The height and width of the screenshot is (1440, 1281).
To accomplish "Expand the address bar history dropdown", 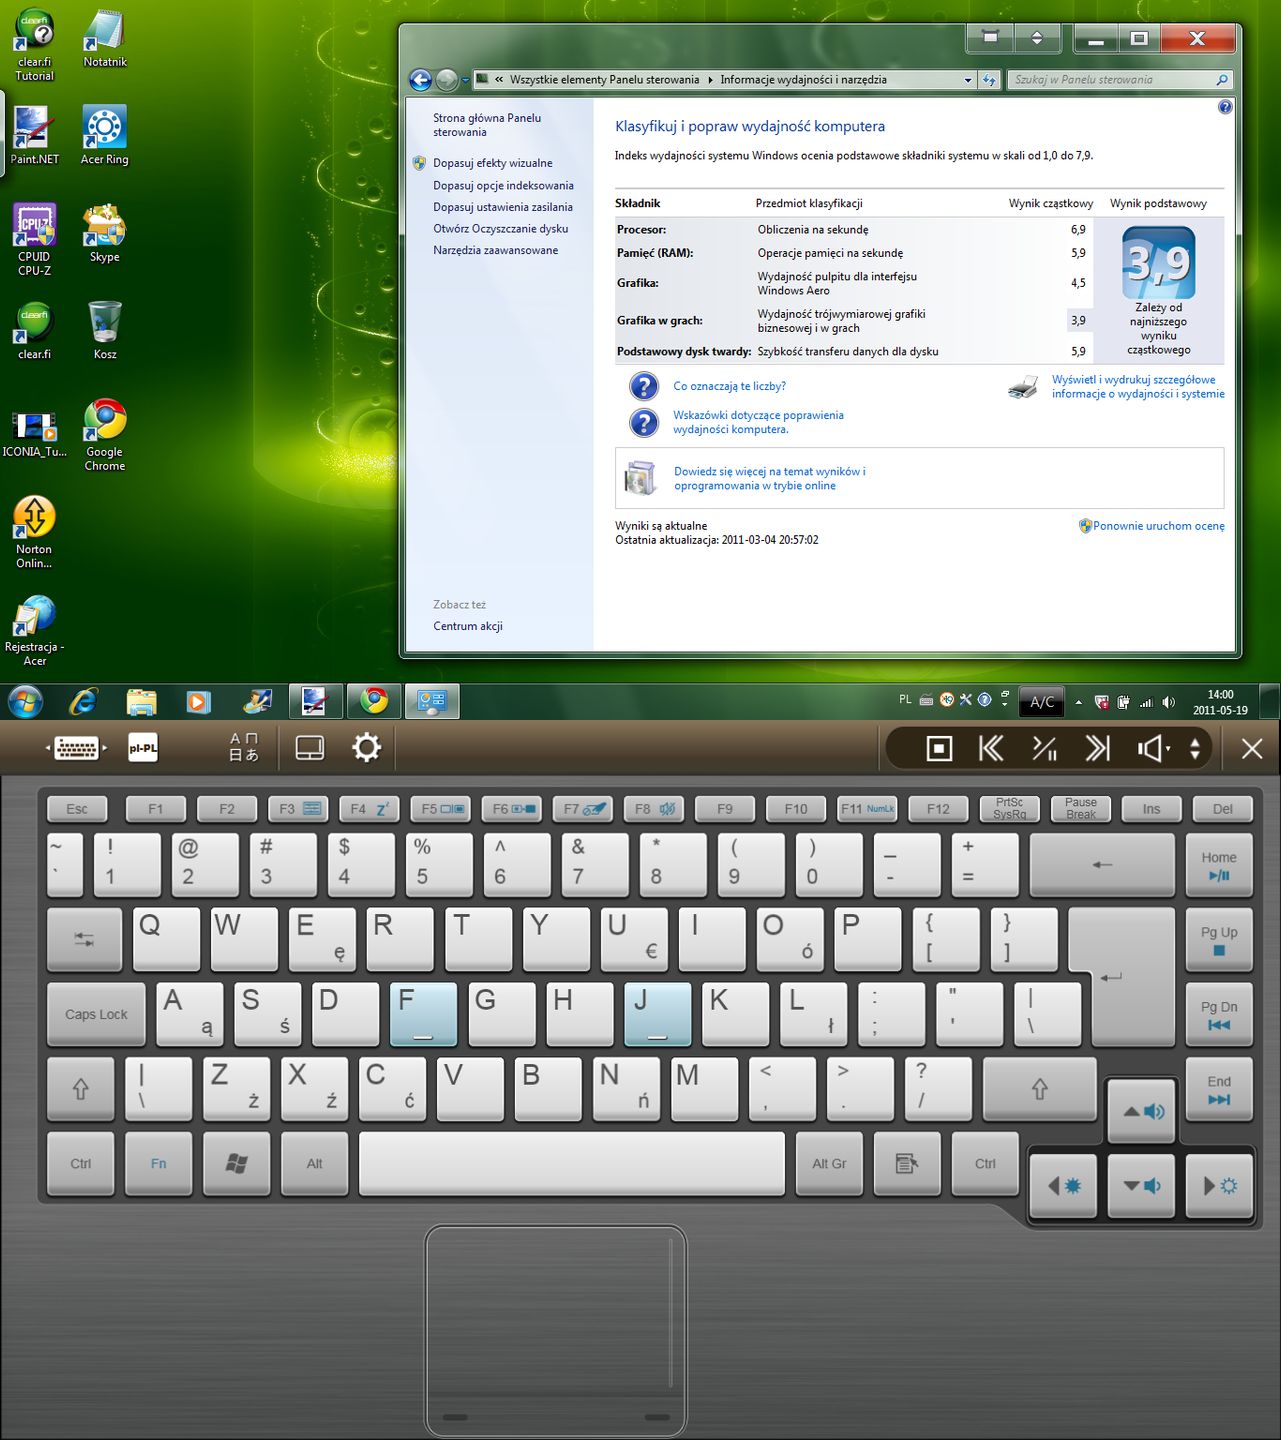I will pyautogui.click(x=968, y=80).
